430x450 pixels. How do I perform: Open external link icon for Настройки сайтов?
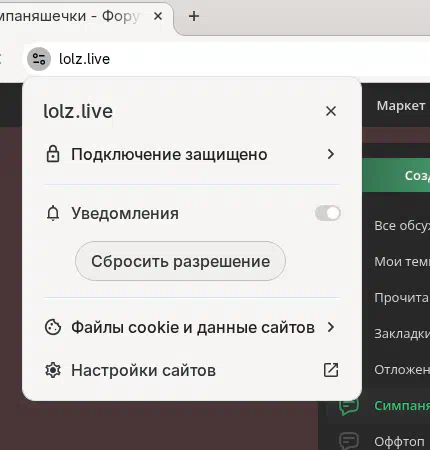pos(331,370)
